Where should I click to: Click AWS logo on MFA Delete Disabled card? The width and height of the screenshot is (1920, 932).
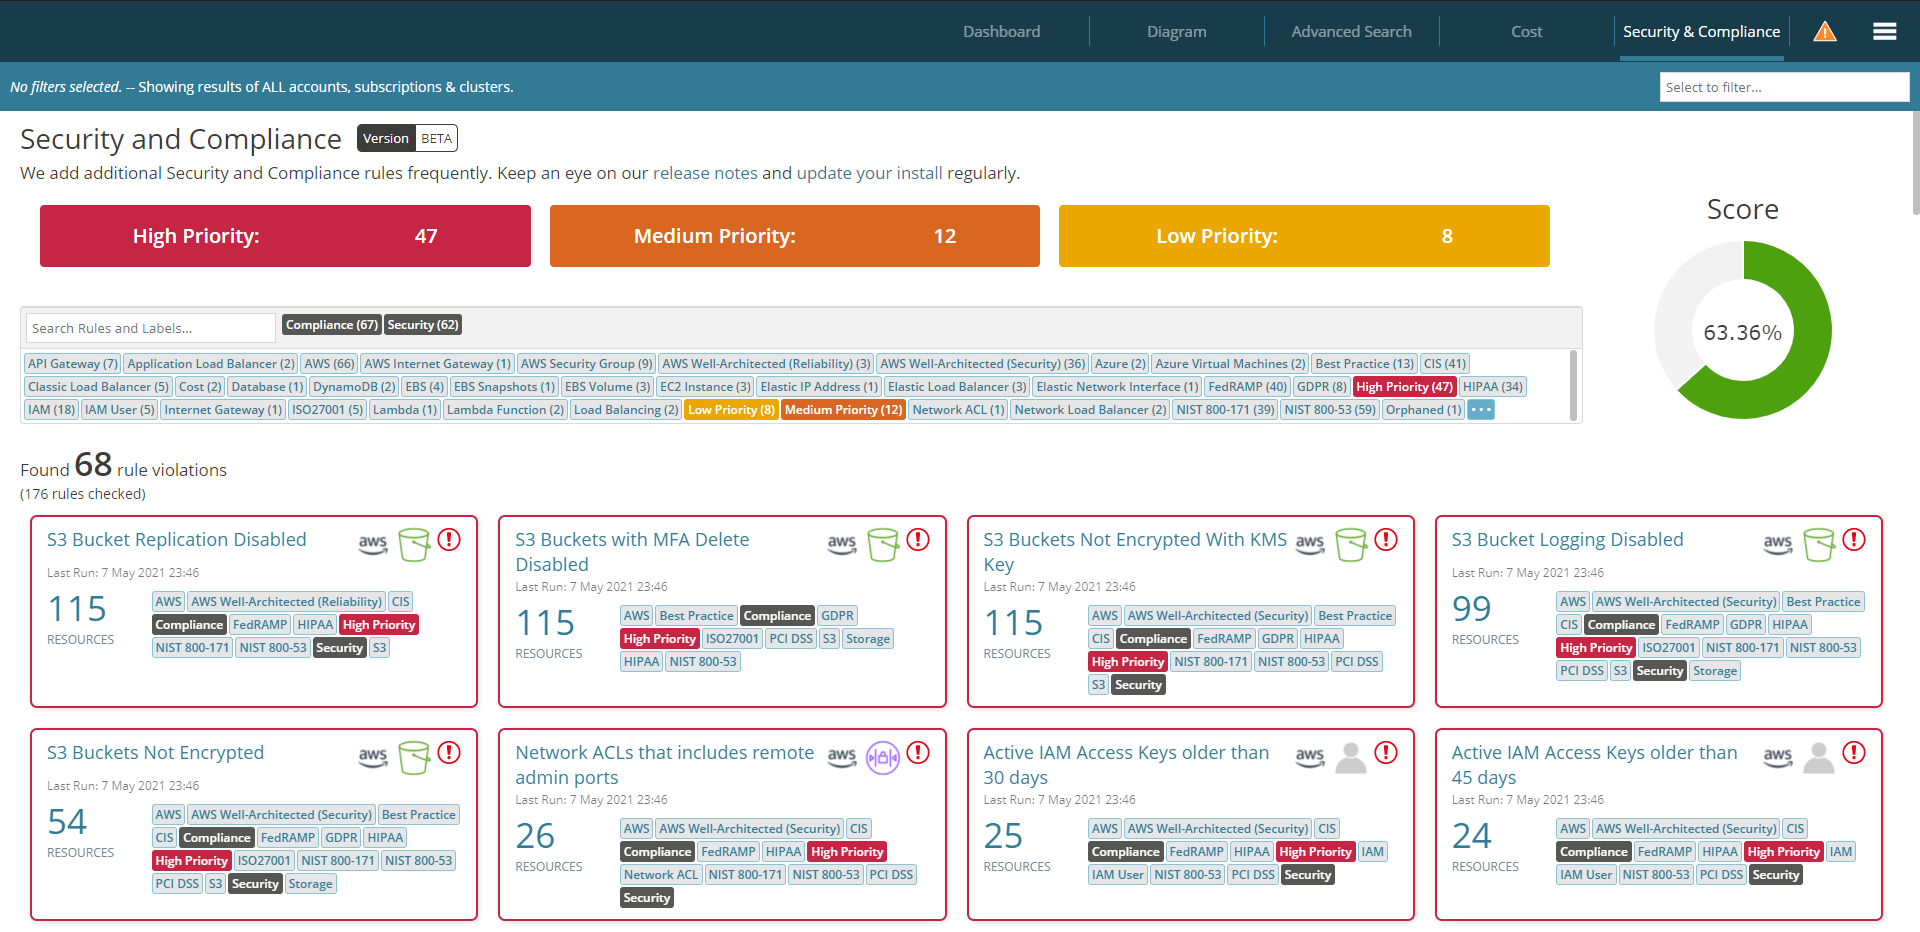click(x=842, y=544)
